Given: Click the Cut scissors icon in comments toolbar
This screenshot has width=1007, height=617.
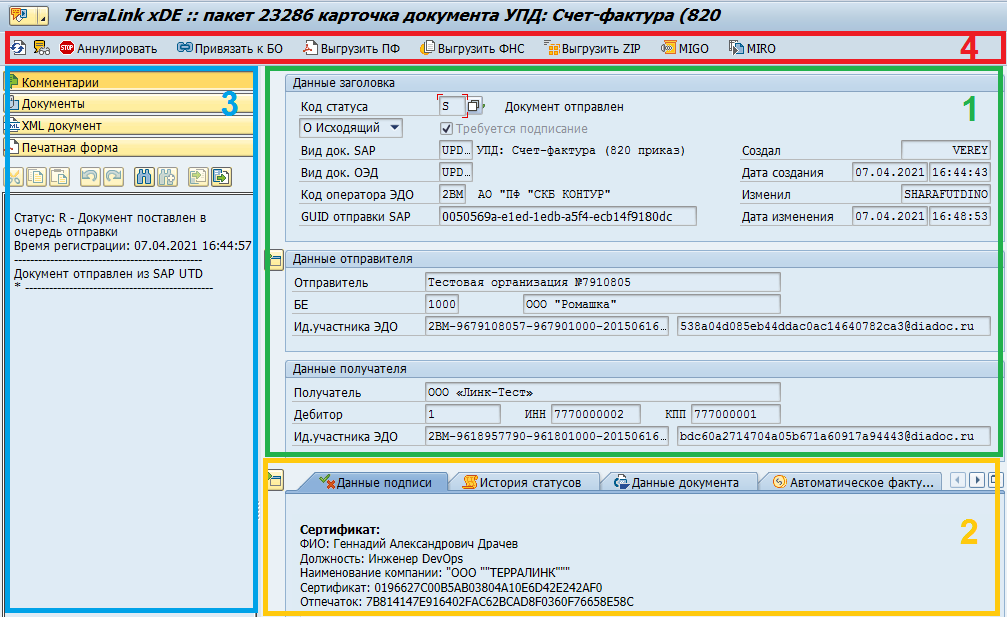Looking at the screenshot, I should point(16,177).
